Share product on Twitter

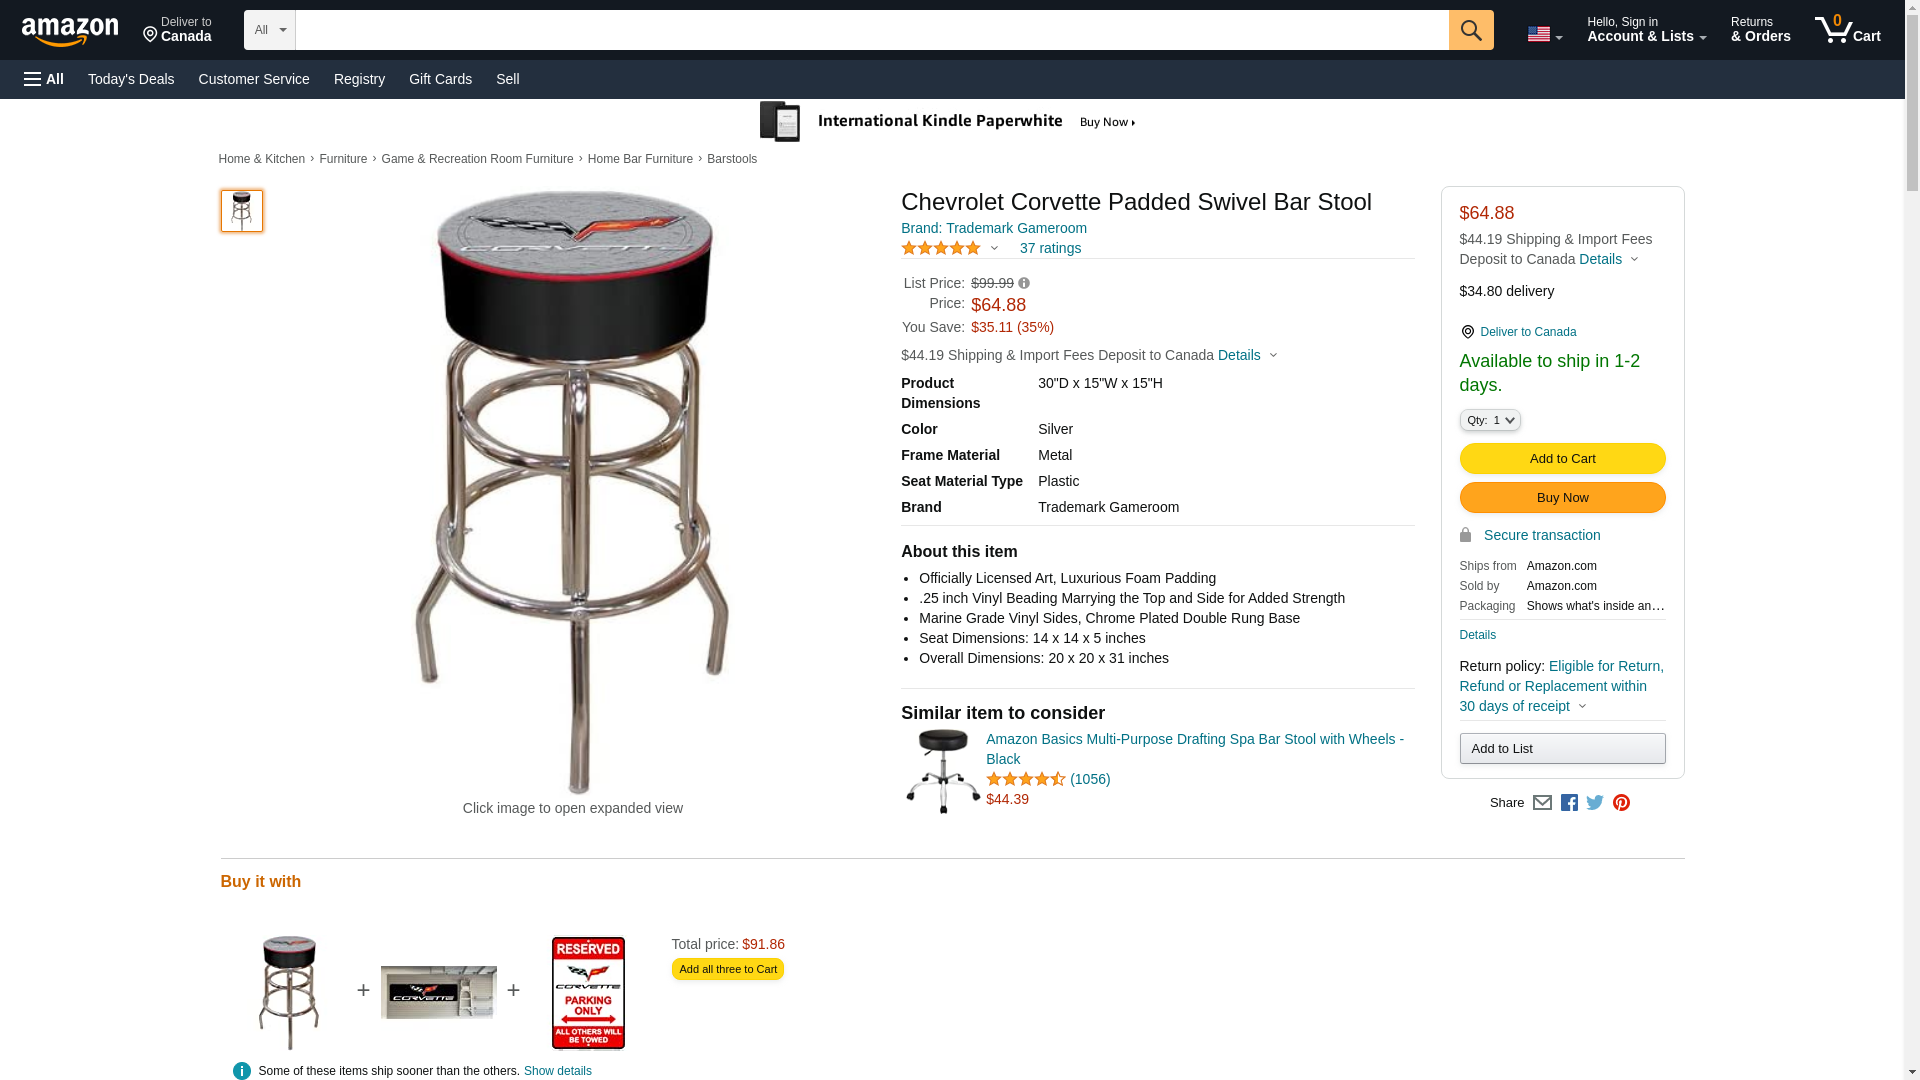[1595, 803]
